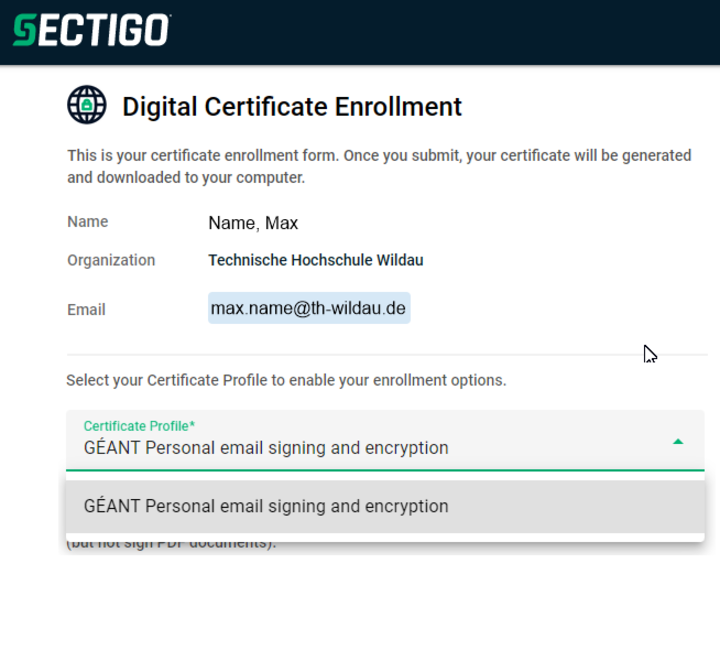Click the green S in Sectigo logo
This screenshot has height=661, width=720.
point(25,30)
